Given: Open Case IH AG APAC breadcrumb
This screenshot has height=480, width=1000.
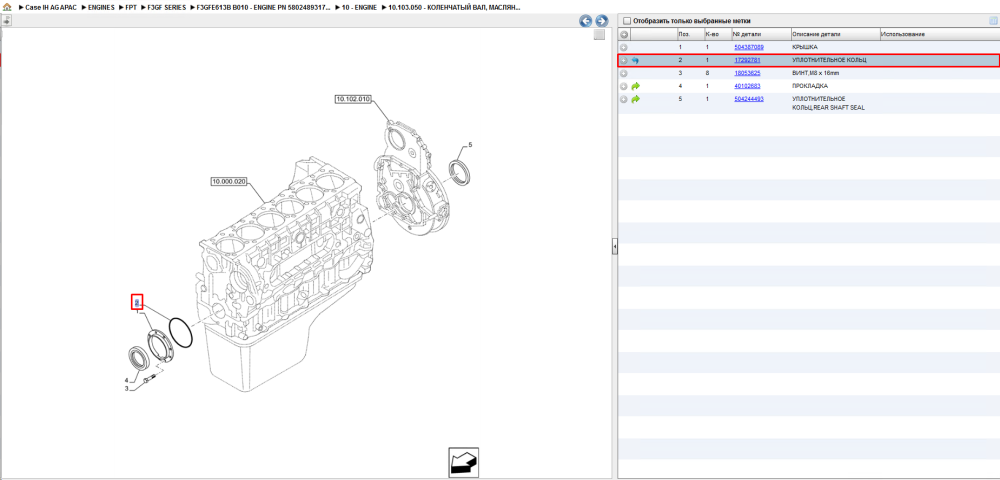Looking at the screenshot, I should (50, 7).
